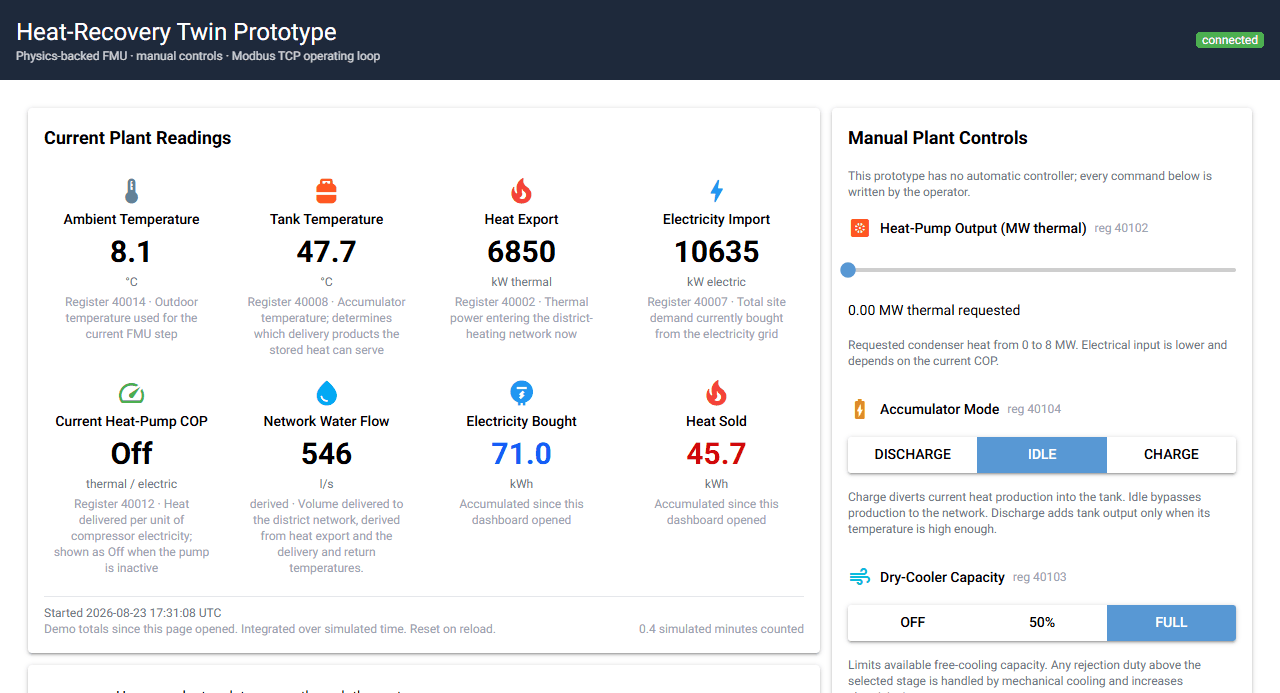The image size is (1280, 693).
Task: Click the green connected status badge
Action: click(1229, 40)
